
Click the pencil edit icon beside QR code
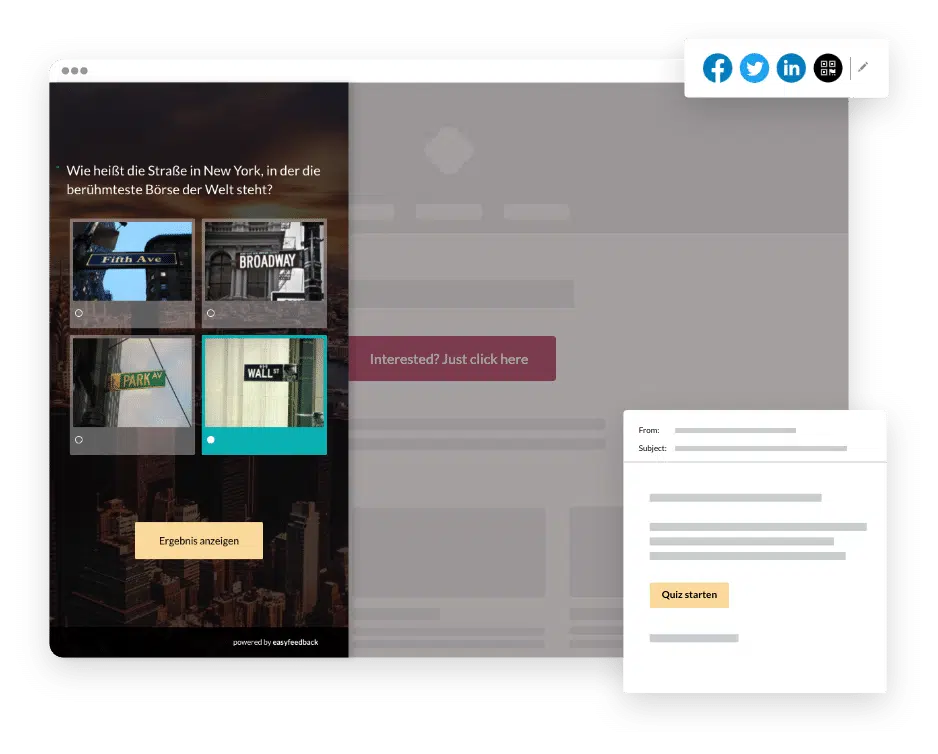[864, 68]
